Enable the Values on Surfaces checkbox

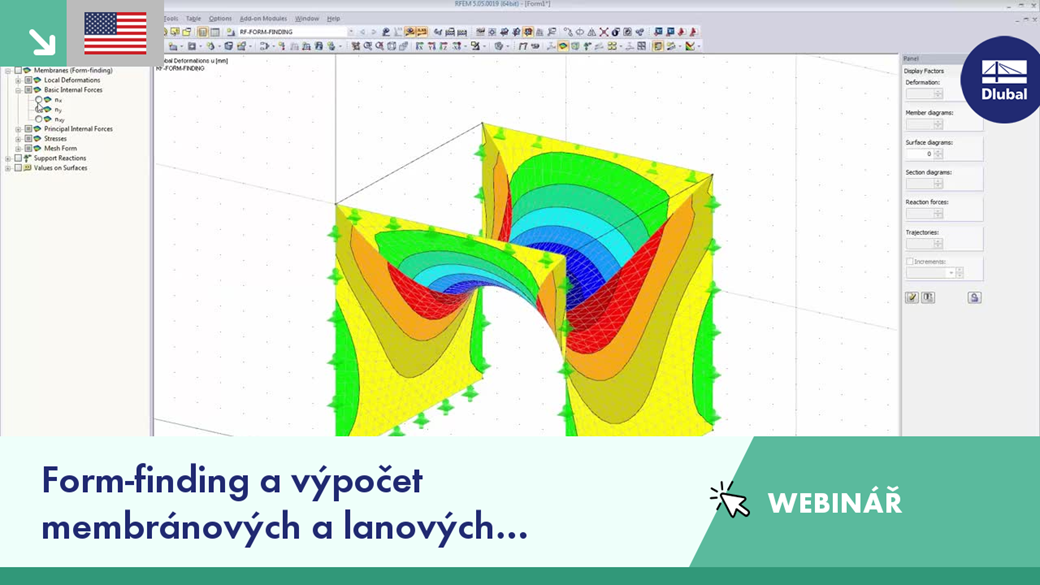point(18,168)
